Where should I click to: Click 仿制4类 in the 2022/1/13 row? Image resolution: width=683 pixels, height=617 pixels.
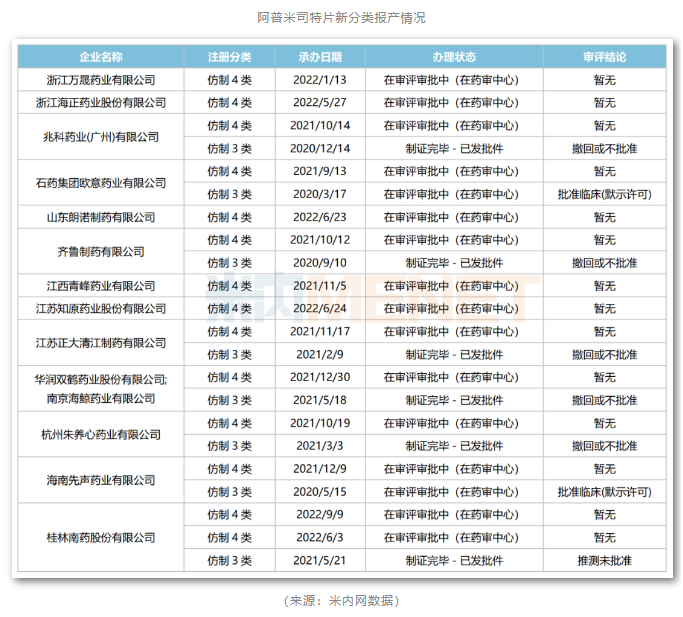(230, 80)
